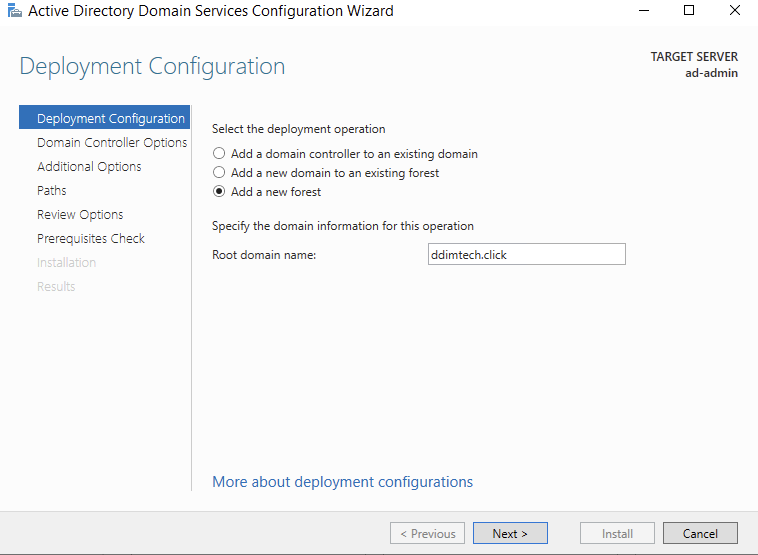The width and height of the screenshot is (758, 555).
Task: Click the ad-admin target server name
Action: coord(711,73)
